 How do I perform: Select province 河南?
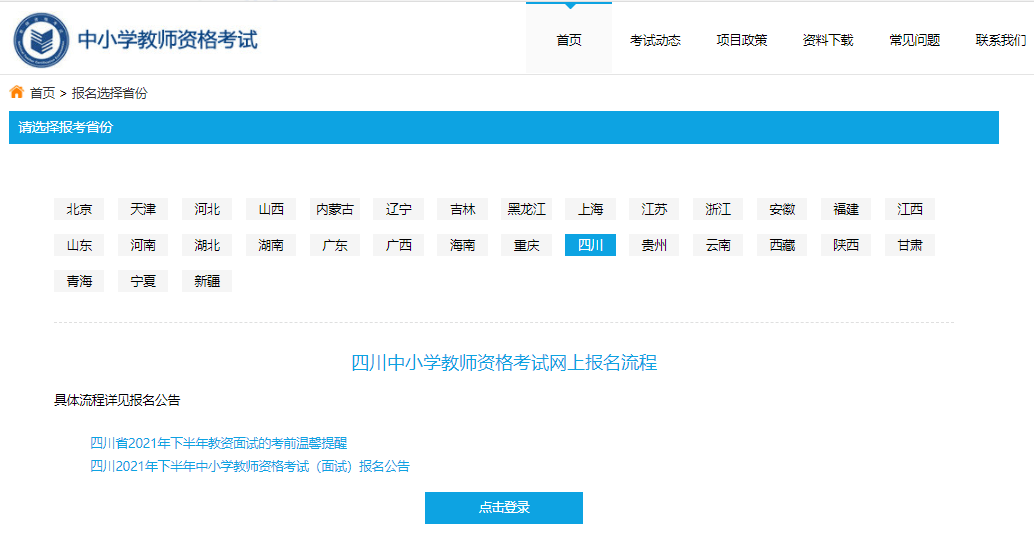tap(143, 245)
